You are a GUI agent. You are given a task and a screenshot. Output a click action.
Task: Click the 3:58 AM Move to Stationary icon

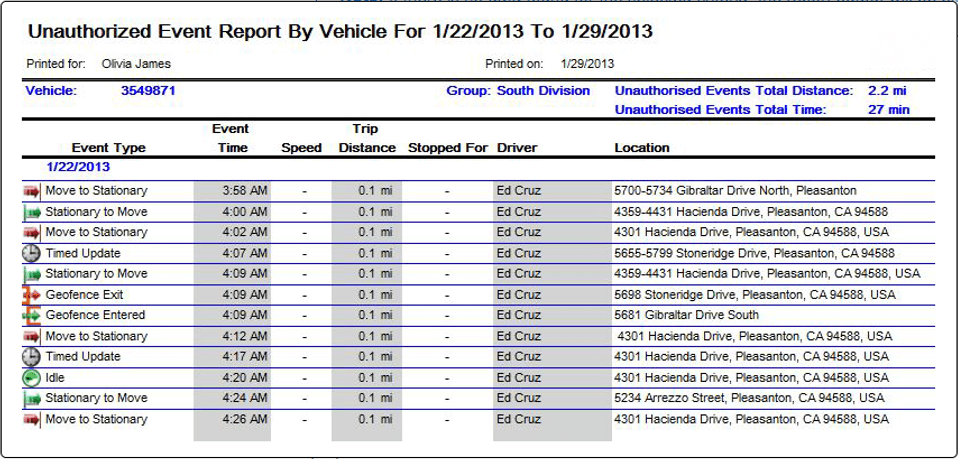point(32,191)
